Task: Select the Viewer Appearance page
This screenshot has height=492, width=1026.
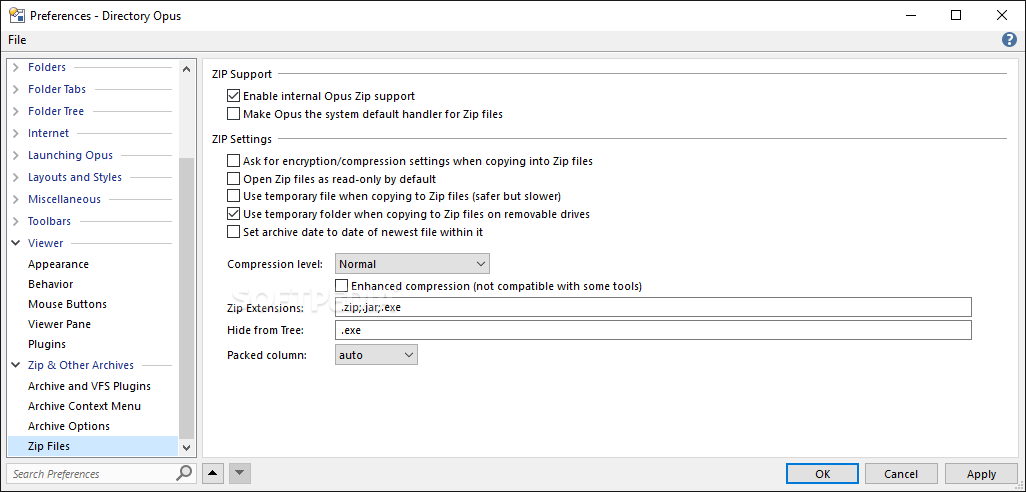Action: pyautogui.click(x=58, y=264)
